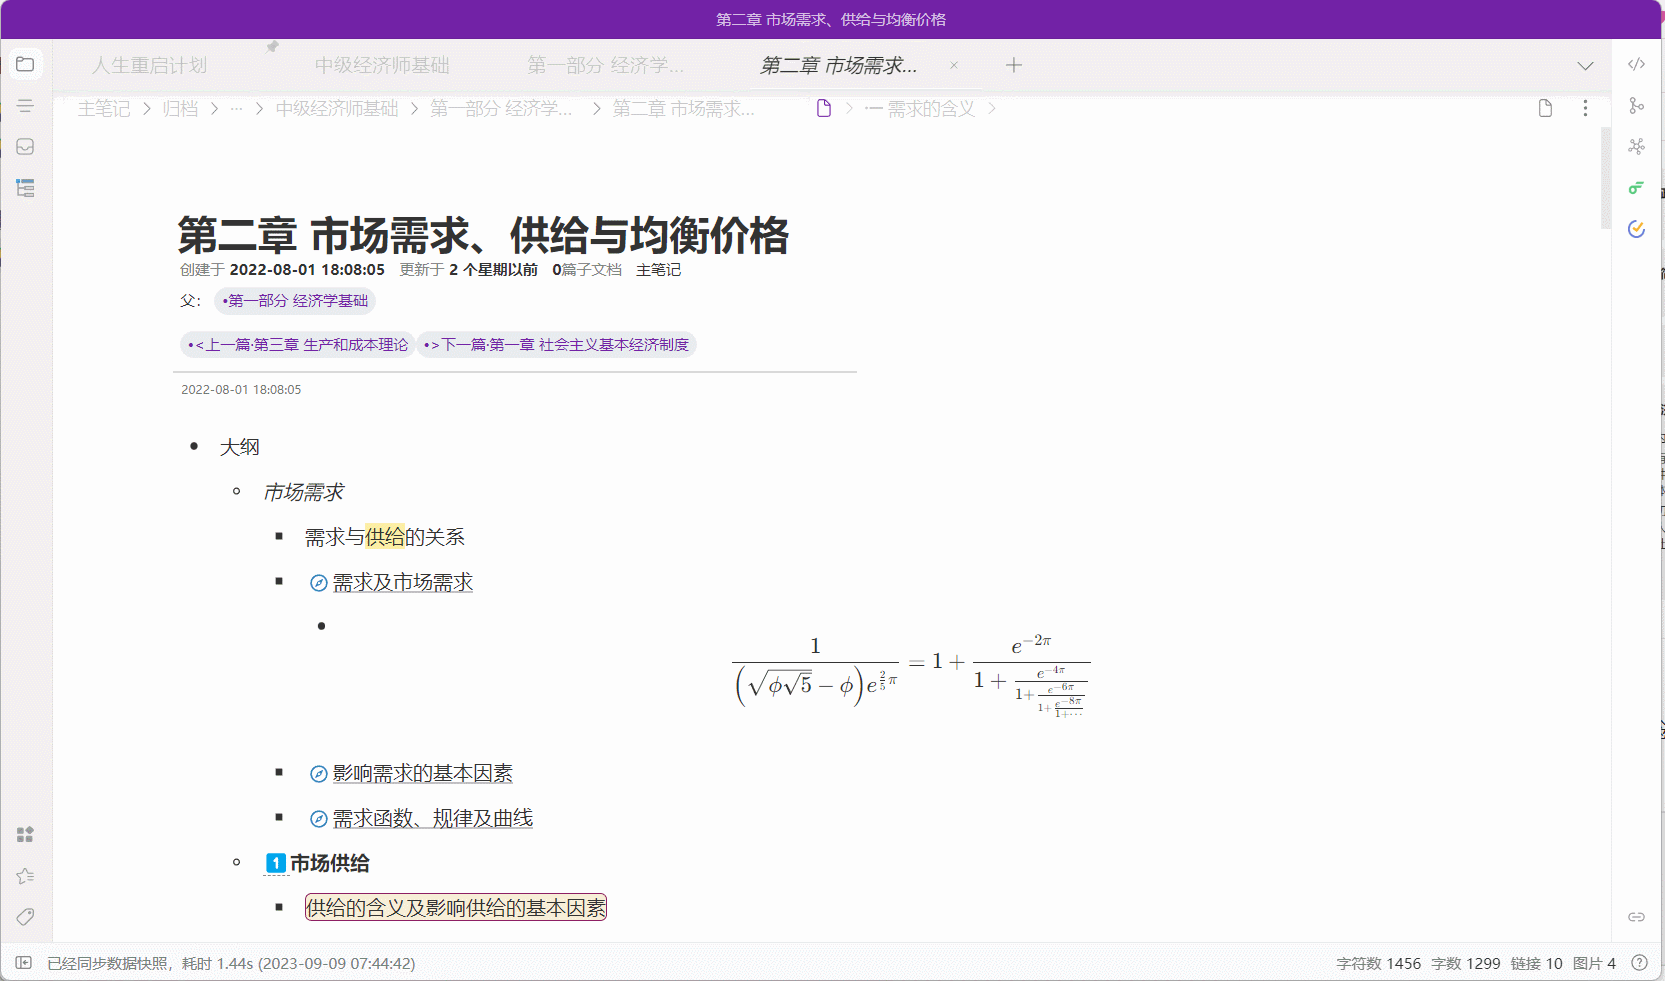Open the graph view in right sidebar
1665x981 pixels.
click(1637, 105)
